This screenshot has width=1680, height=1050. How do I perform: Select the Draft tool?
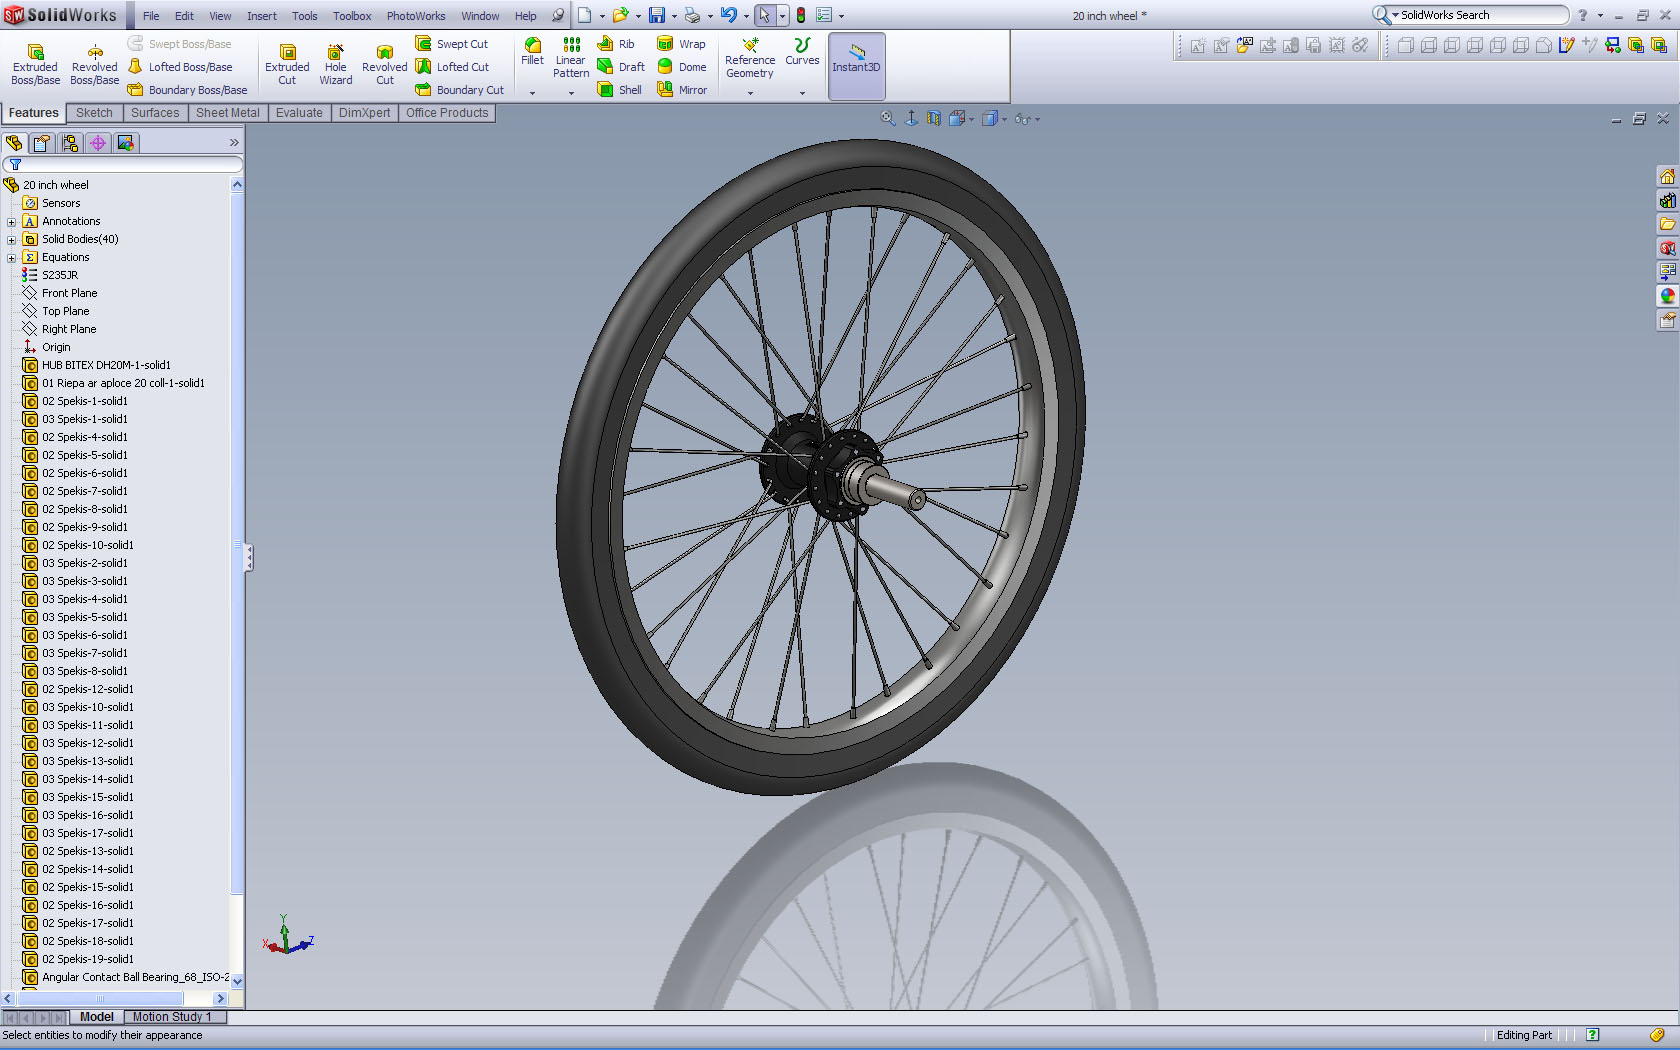(x=621, y=67)
